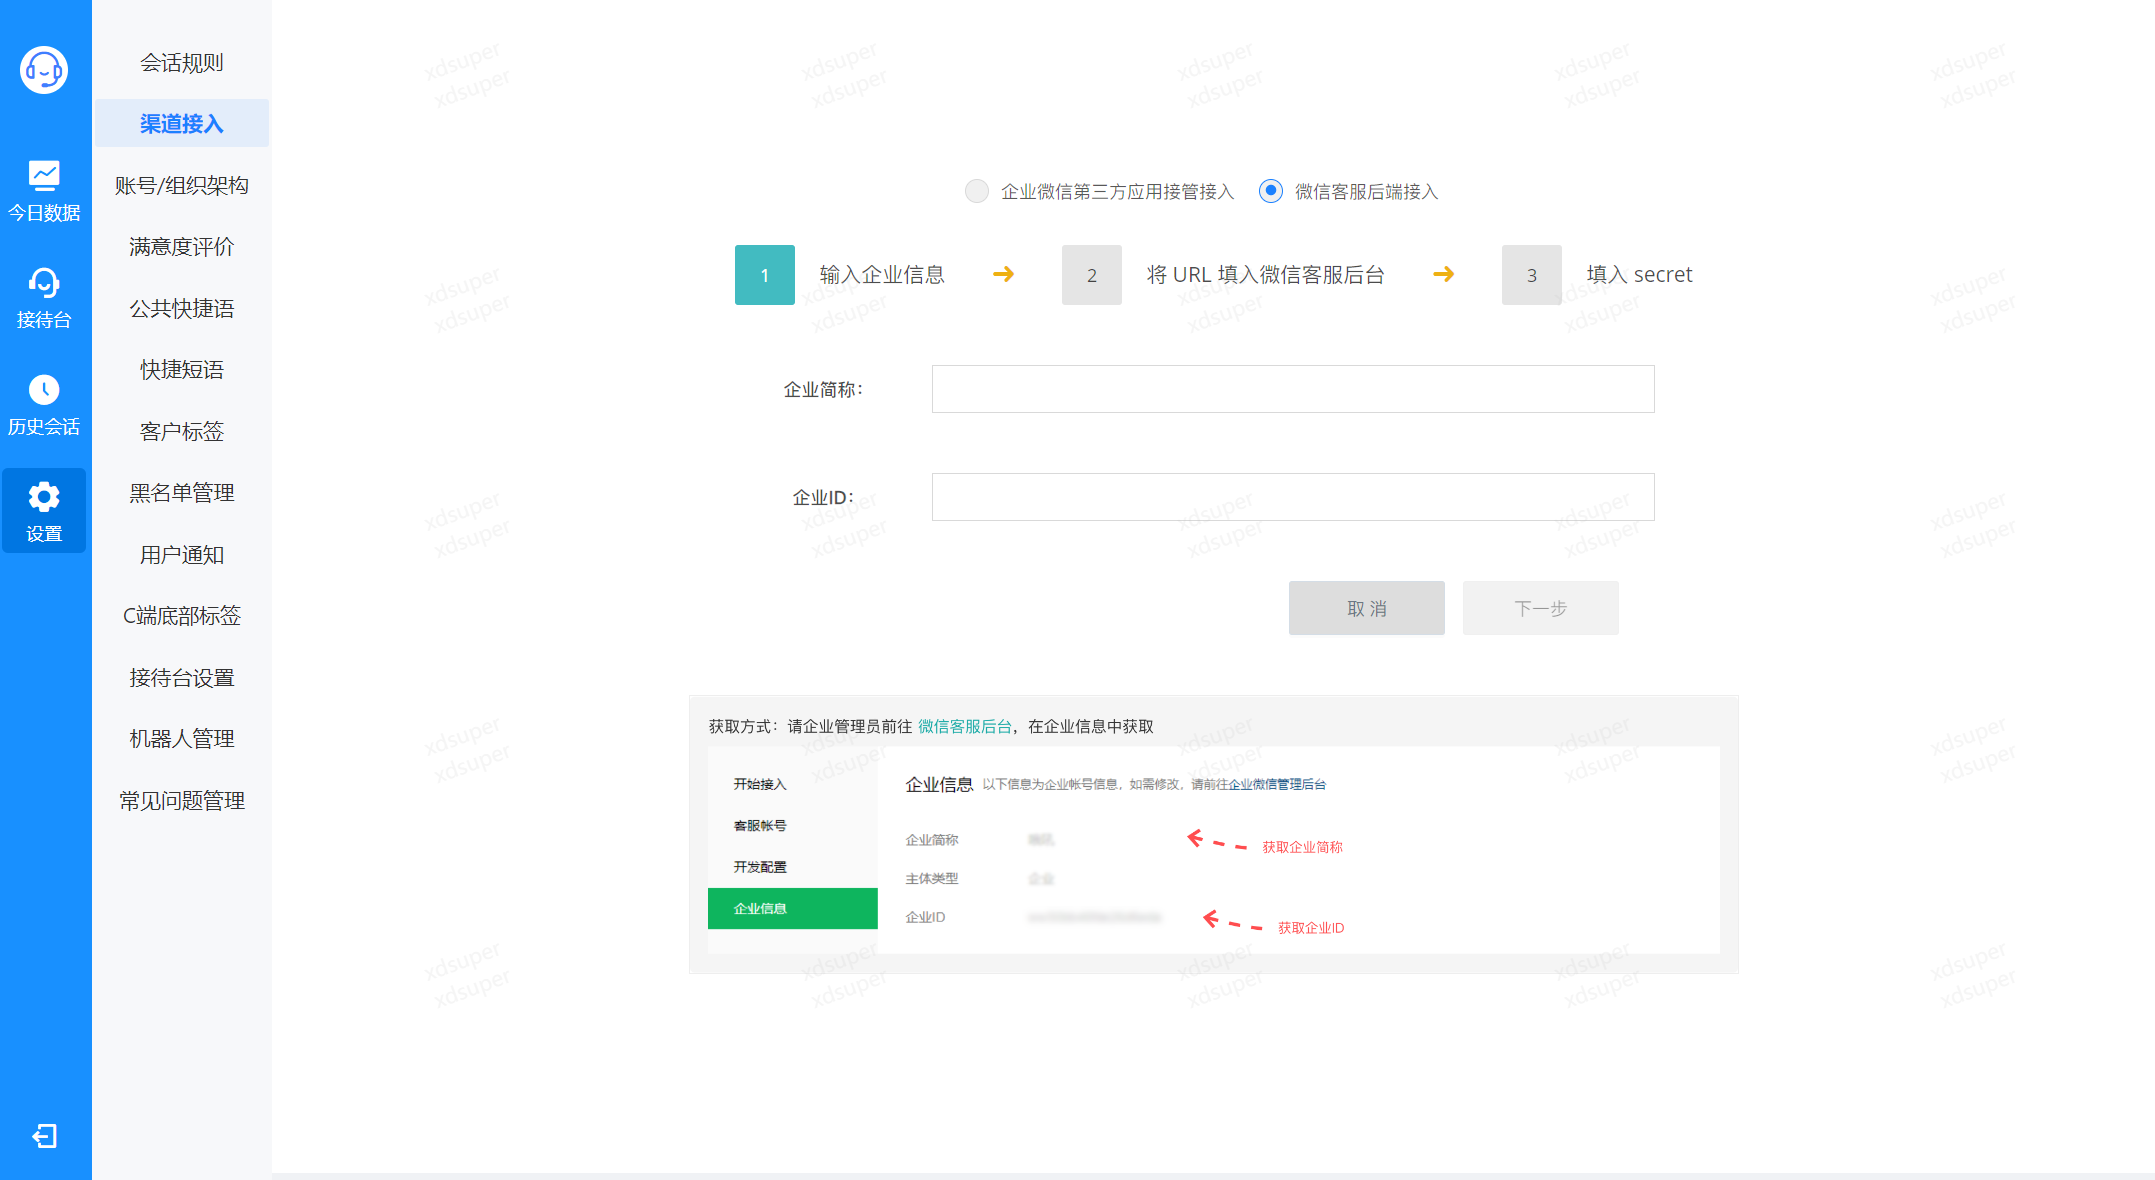Open 公共快捷语 menu item
Image resolution: width=2155 pixels, height=1180 pixels.
[x=182, y=308]
